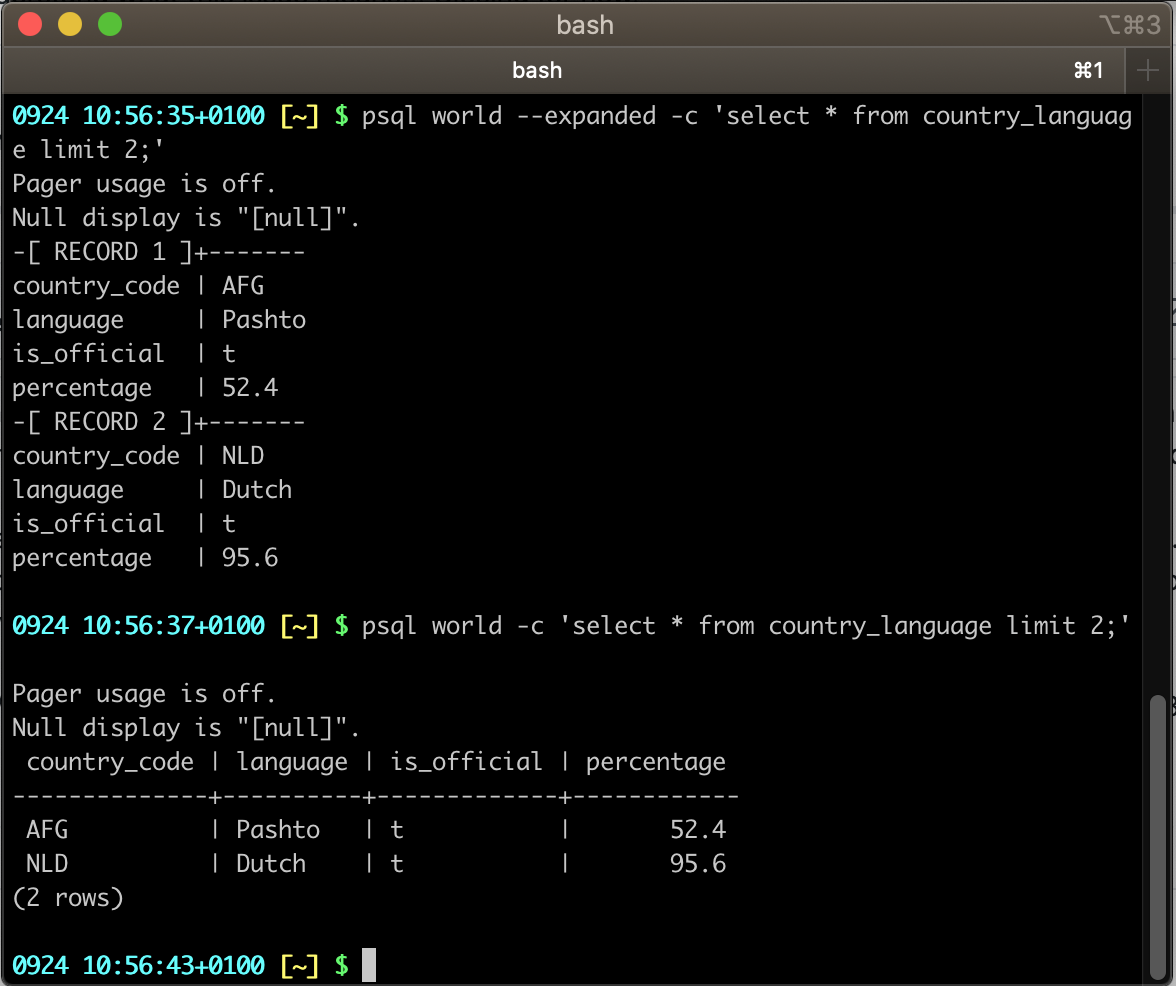The width and height of the screenshot is (1176, 986).
Task: Click Pashto value under RECORD 1
Action: [x=264, y=320]
